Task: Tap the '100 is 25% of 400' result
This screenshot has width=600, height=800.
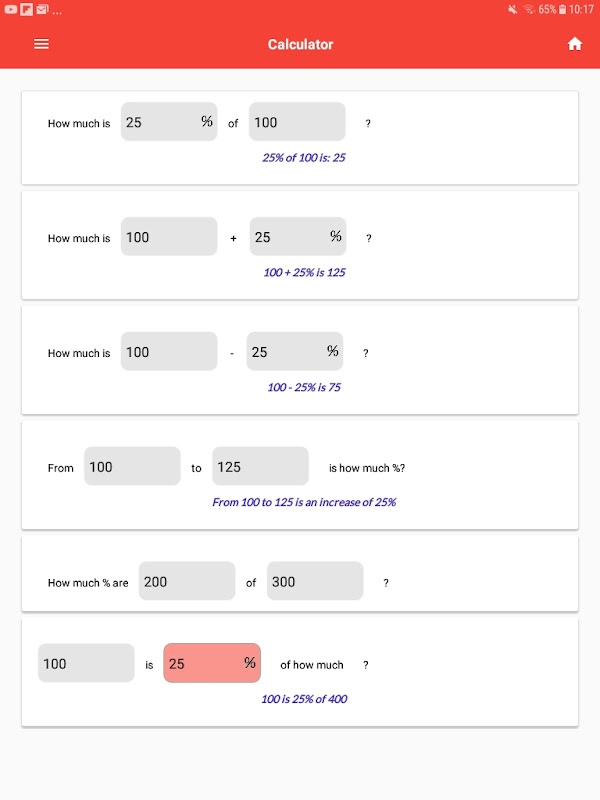Action: coord(304,699)
